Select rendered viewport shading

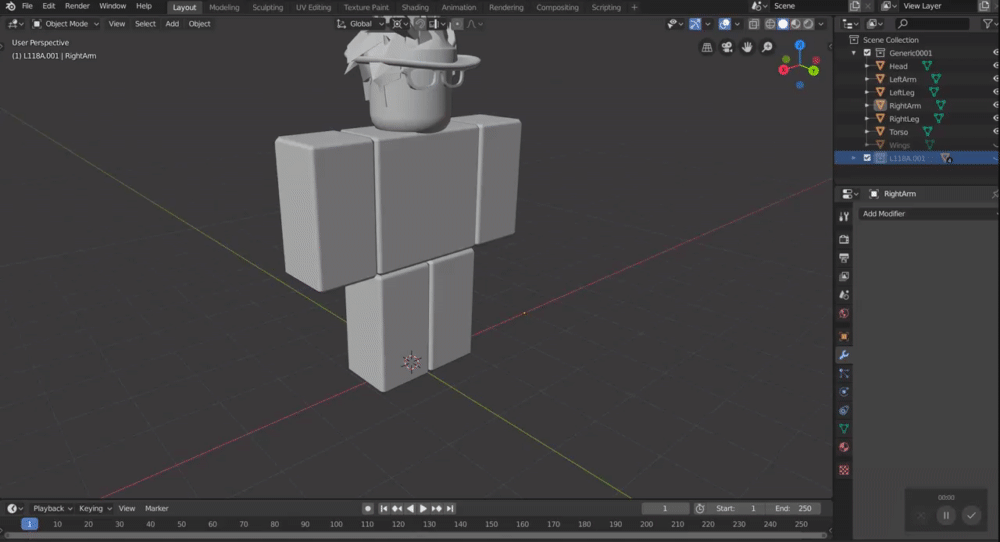coord(808,24)
